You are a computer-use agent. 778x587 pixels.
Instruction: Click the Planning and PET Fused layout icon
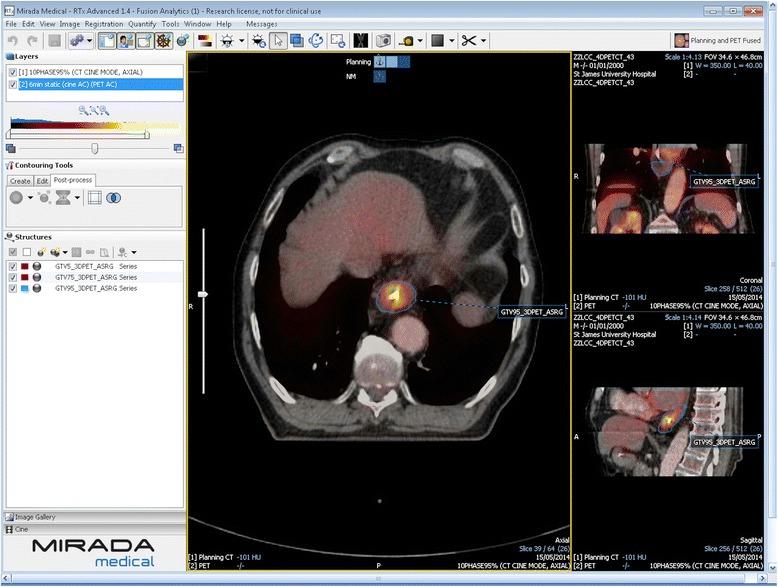(x=682, y=41)
